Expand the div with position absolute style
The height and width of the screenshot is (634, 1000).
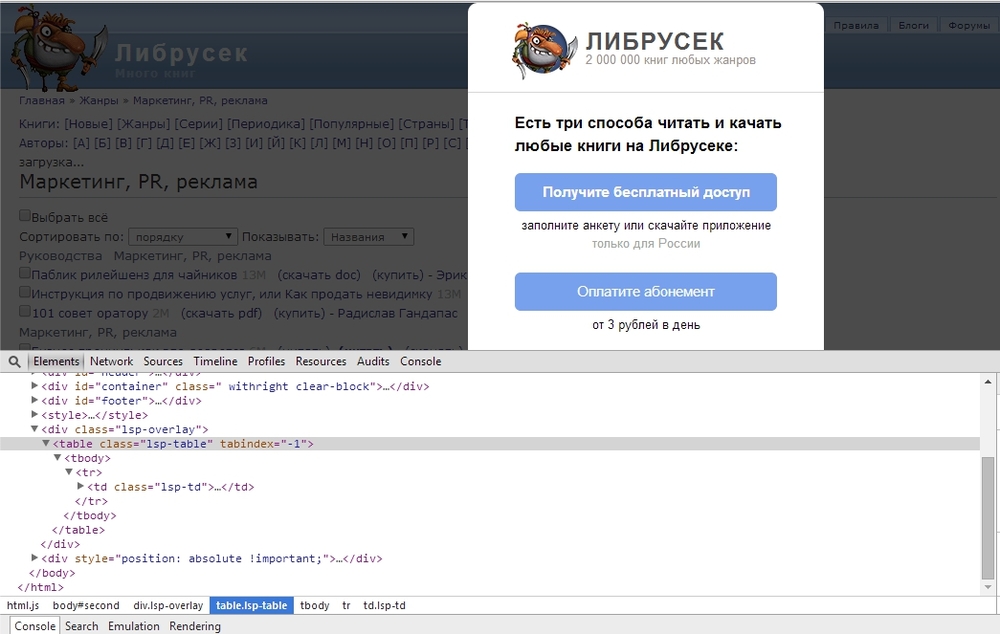coord(34,558)
